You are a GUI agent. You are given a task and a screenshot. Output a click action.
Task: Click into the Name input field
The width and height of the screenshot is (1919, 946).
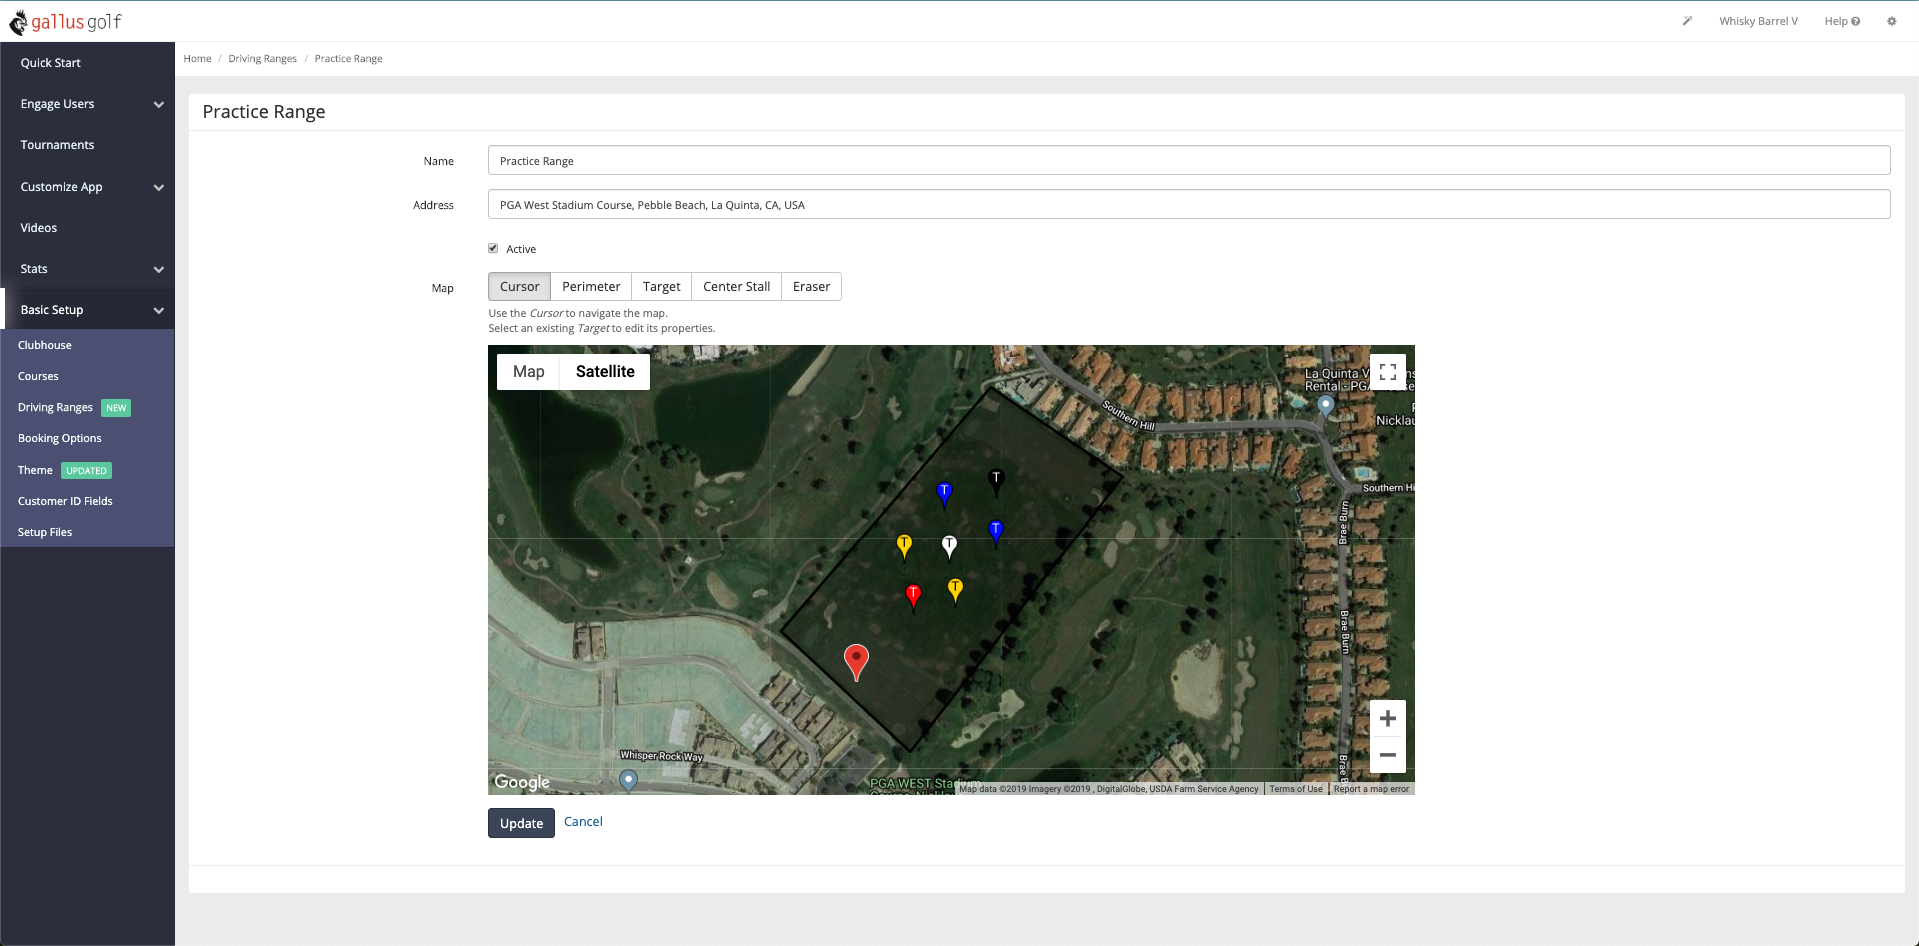click(1189, 161)
